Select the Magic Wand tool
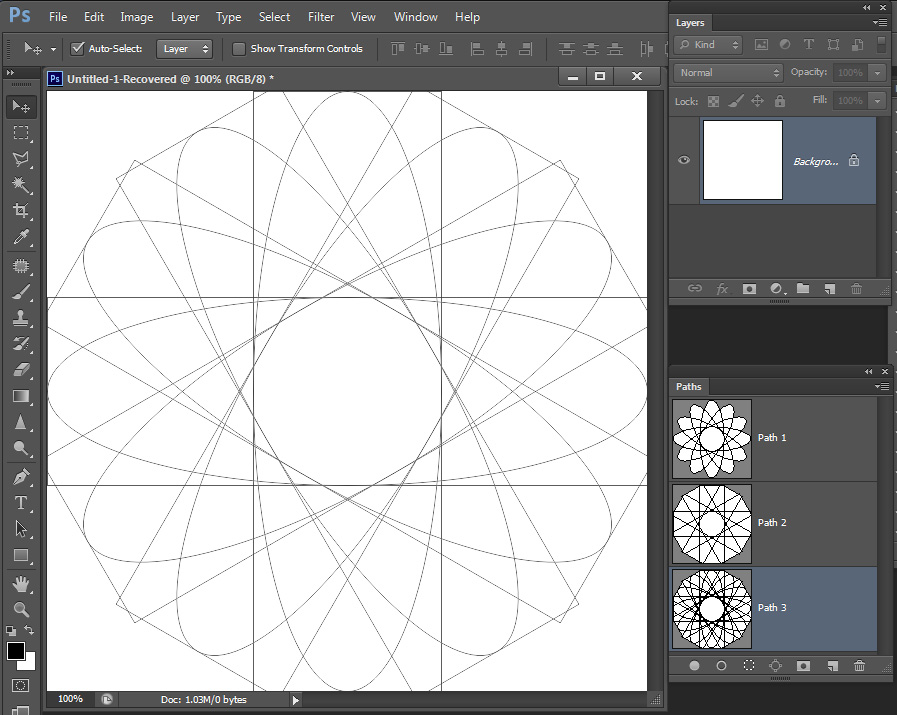The height and width of the screenshot is (715, 897). coord(21,185)
